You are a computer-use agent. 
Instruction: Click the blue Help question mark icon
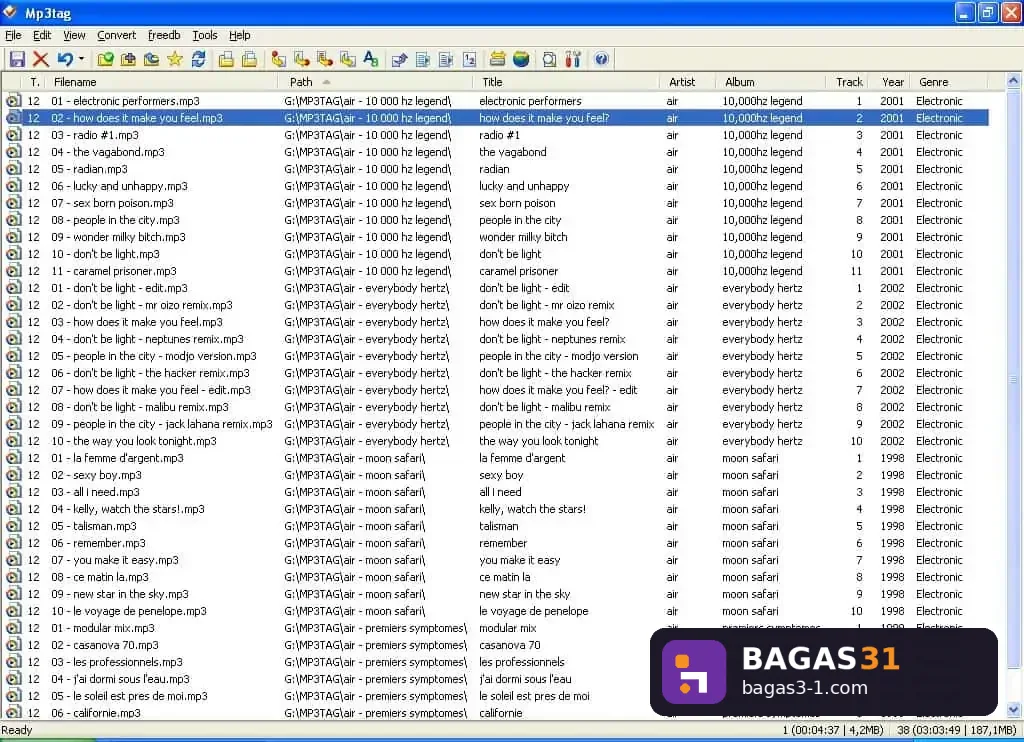point(601,59)
